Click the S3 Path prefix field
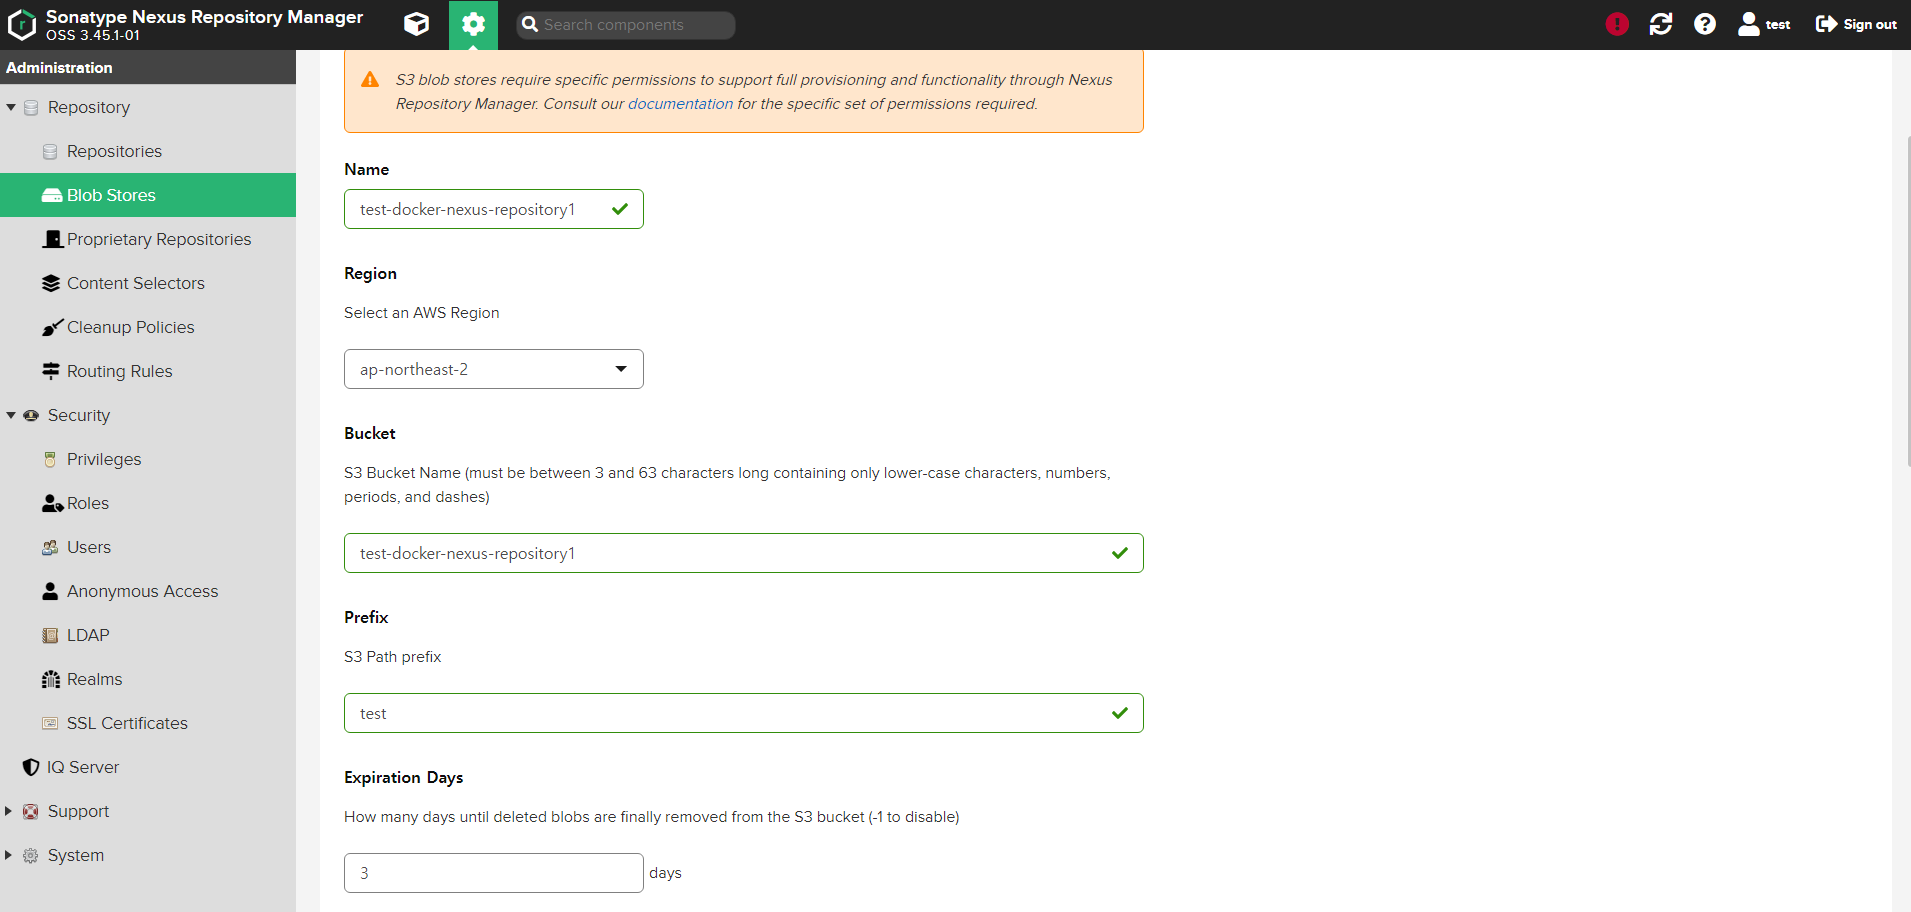Image resolution: width=1911 pixels, height=912 pixels. pos(744,713)
